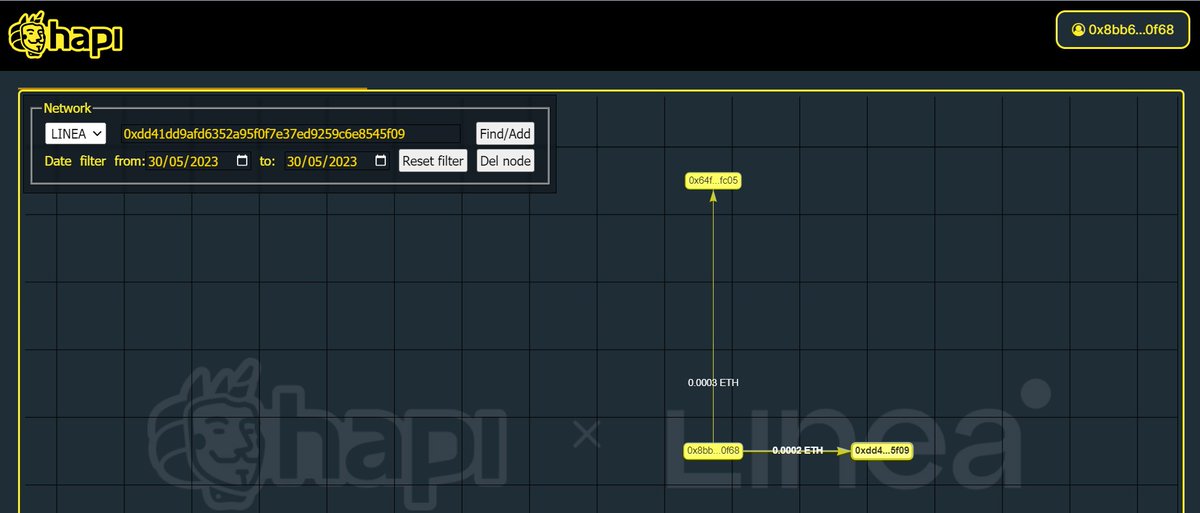Viewport: 1200px width, 513px height.
Task: Open calendar picker for the 'from' date
Action: point(242,161)
